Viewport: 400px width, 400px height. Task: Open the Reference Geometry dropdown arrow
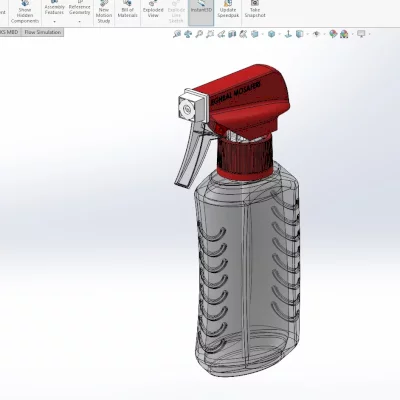point(80,22)
